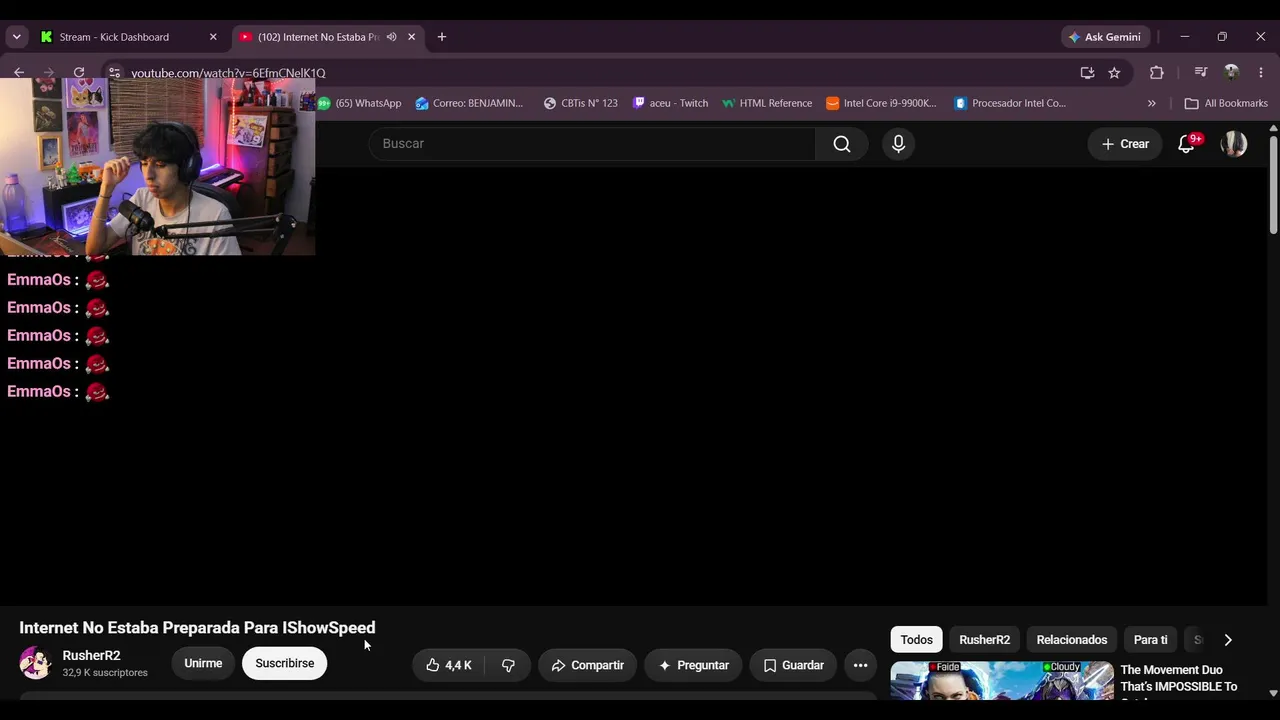Open the tab search dropdown arrow
Screen dimensions: 1280x720
click(x=16, y=37)
